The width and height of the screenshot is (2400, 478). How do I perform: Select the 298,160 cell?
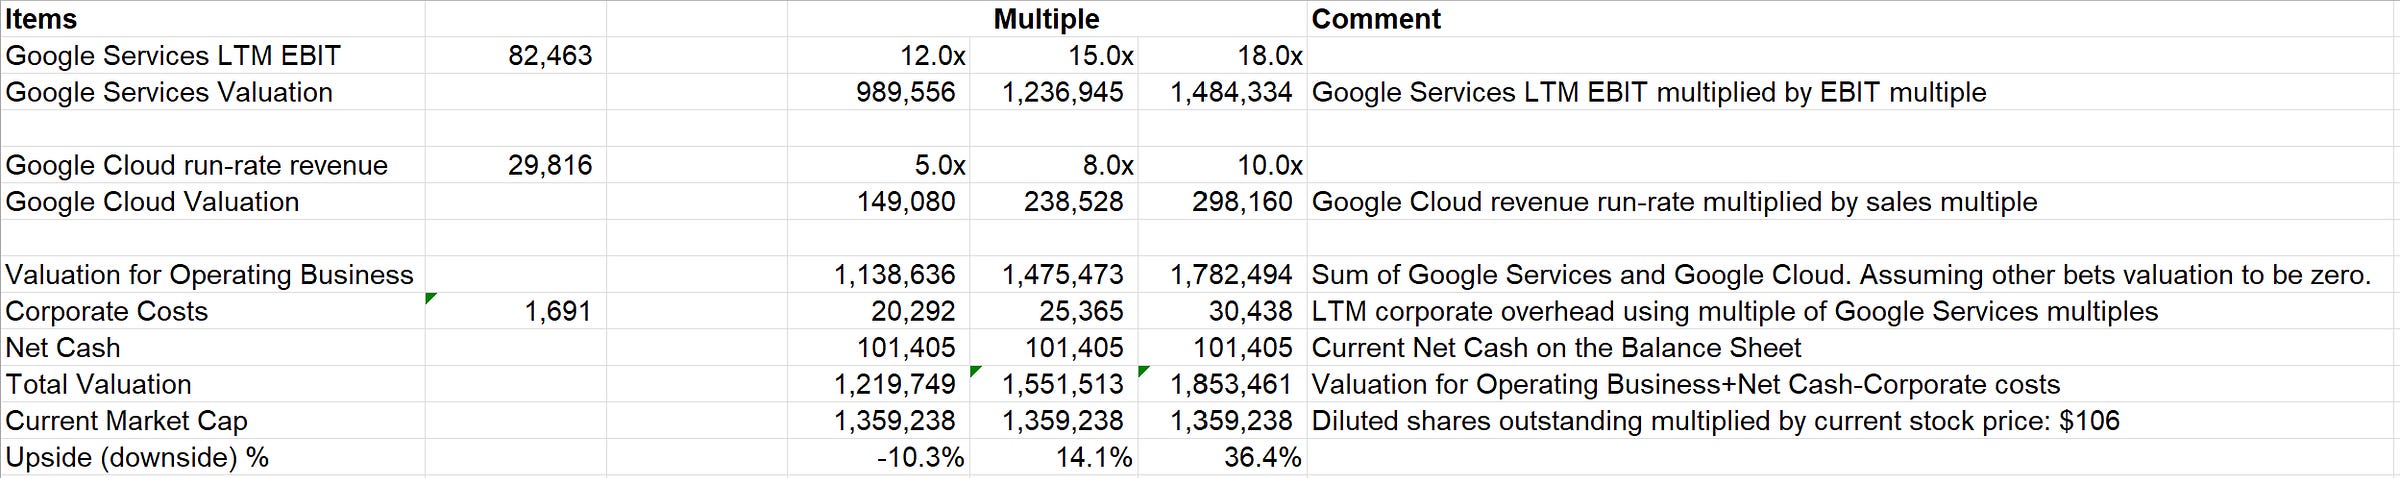[x=1222, y=201]
